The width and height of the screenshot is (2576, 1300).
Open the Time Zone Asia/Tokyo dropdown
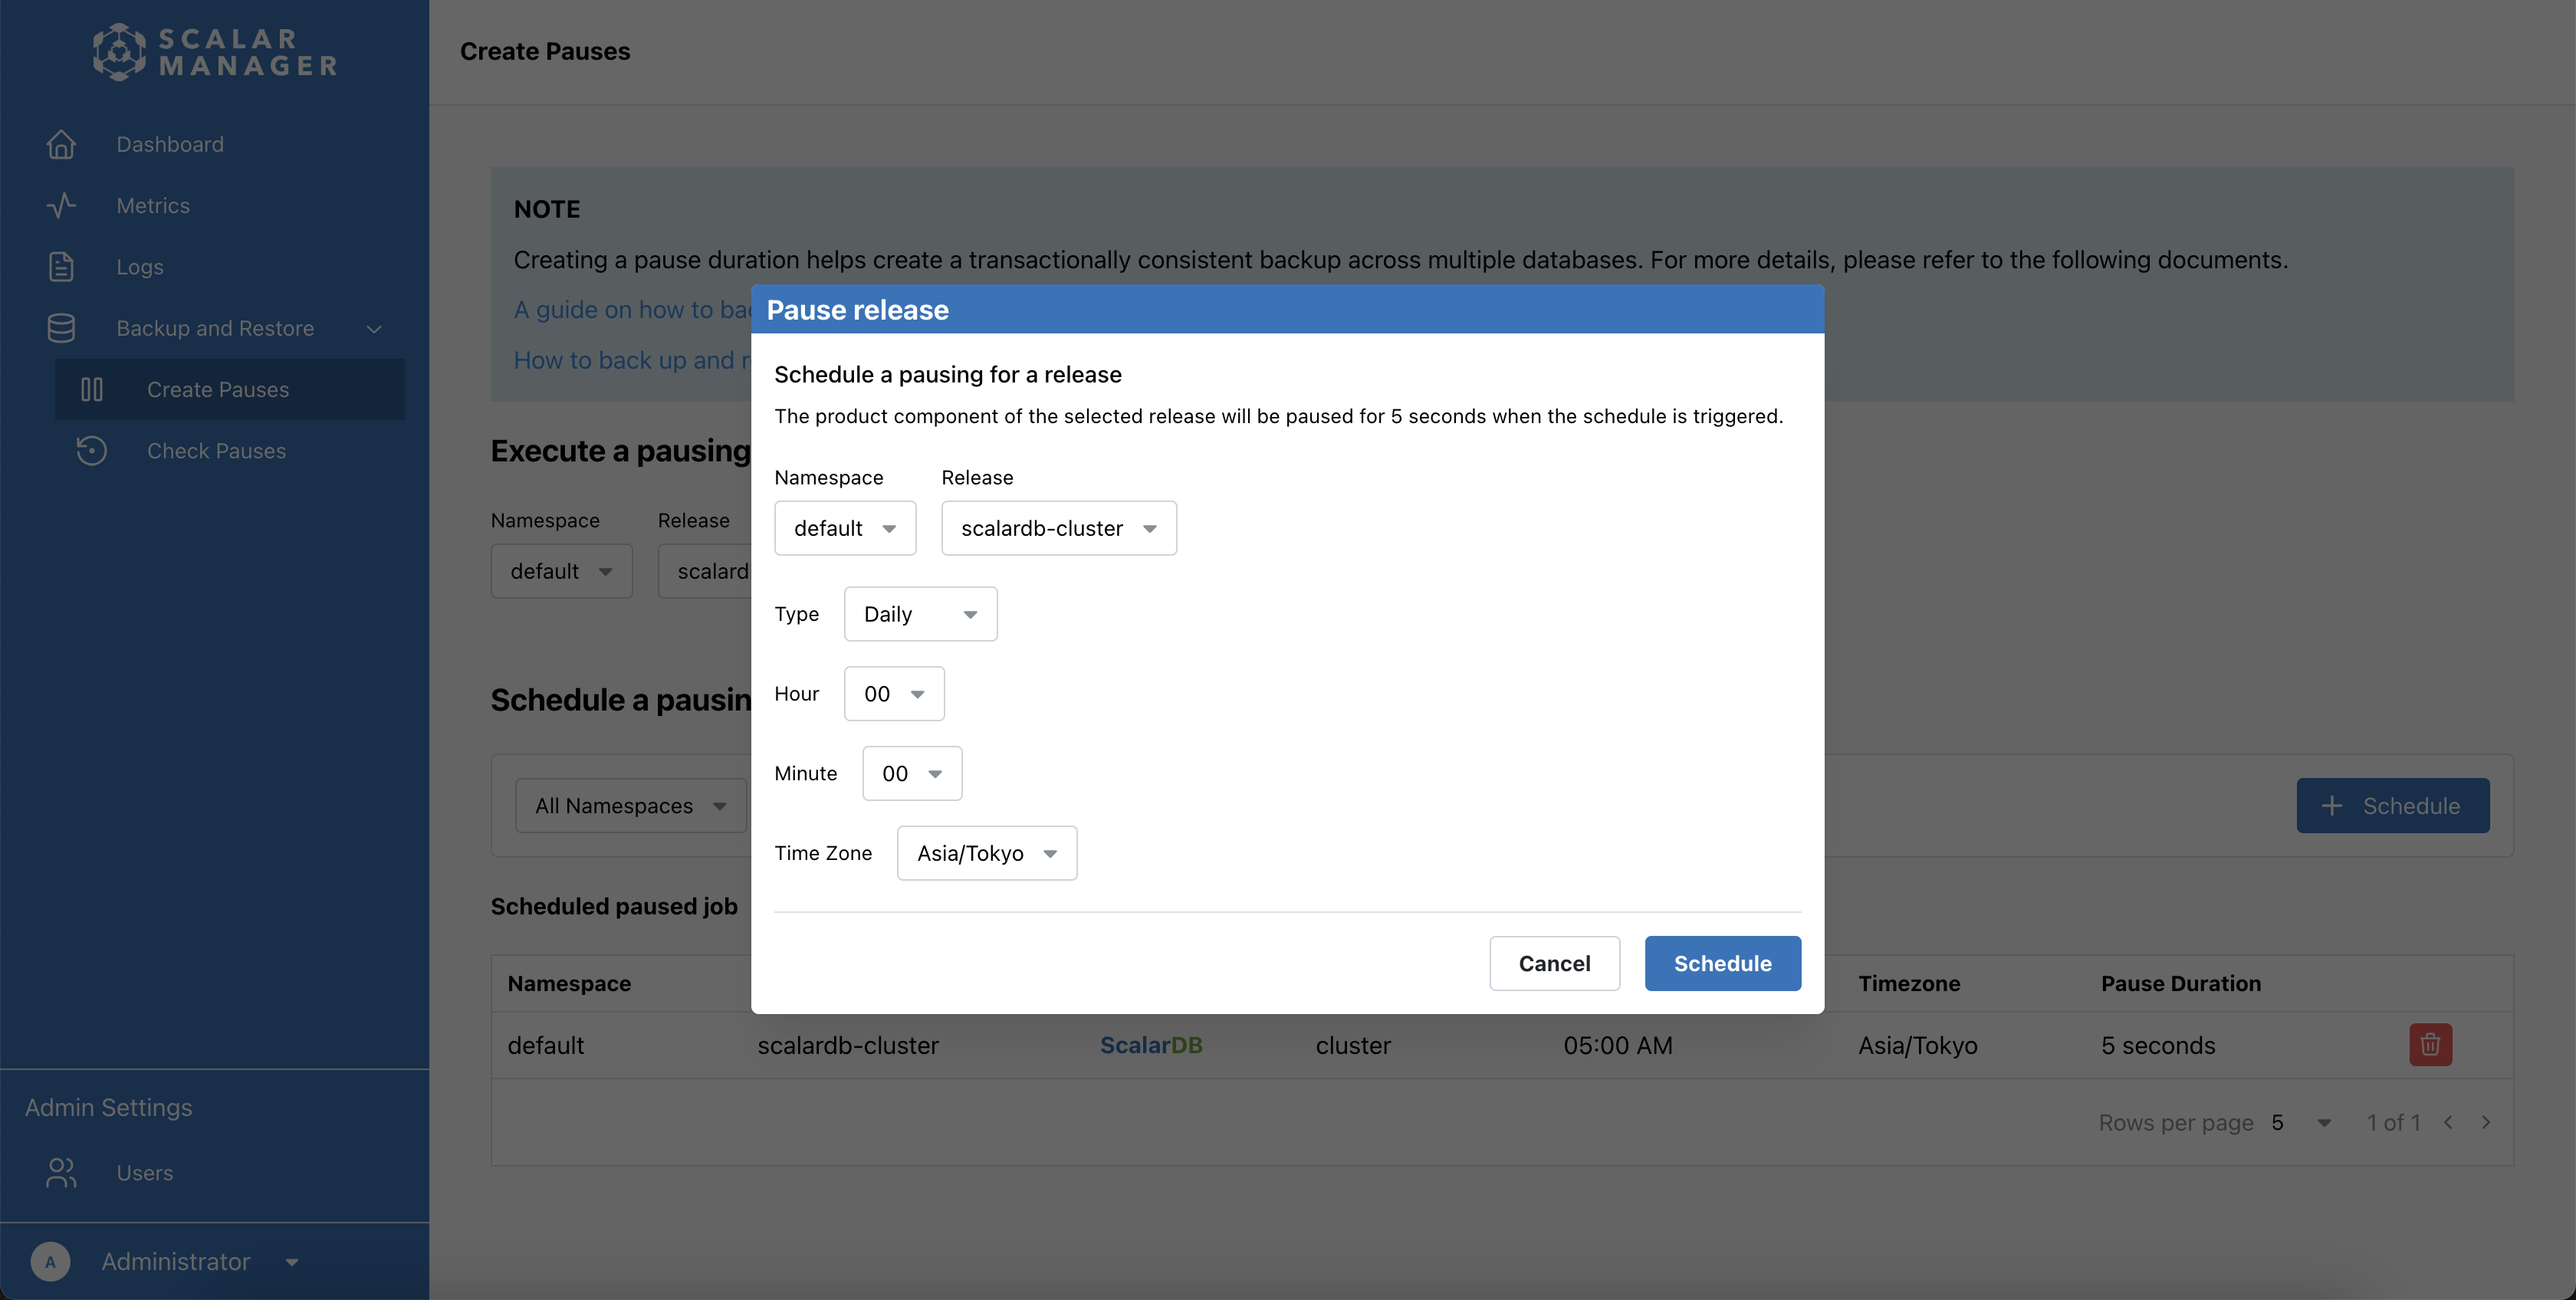[986, 853]
